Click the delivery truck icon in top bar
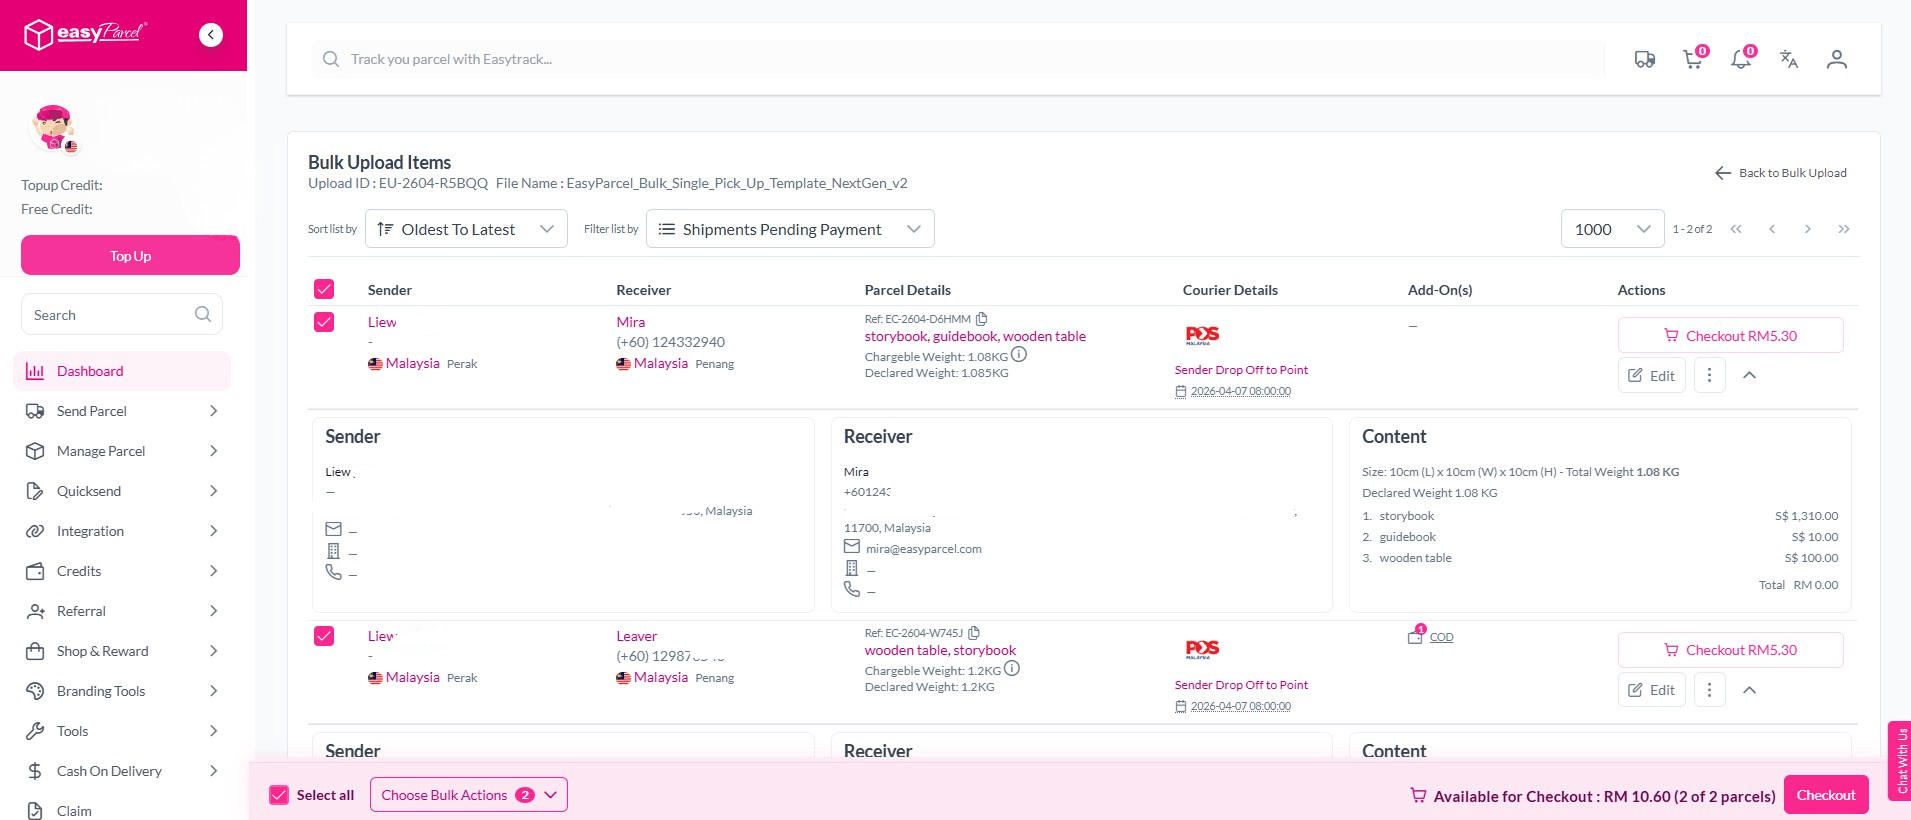Image resolution: width=1911 pixels, height=820 pixels. pyautogui.click(x=1644, y=60)
